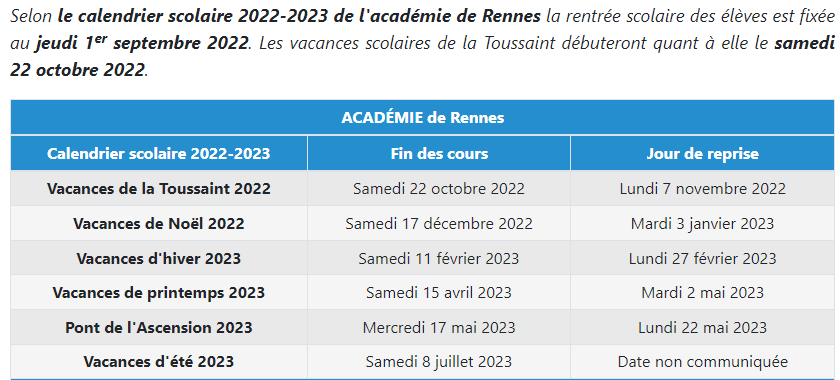Click the Mardi 2 mai 2023 cell
Viewport: 840px width, 380px height.
click(x=702, y=293)
